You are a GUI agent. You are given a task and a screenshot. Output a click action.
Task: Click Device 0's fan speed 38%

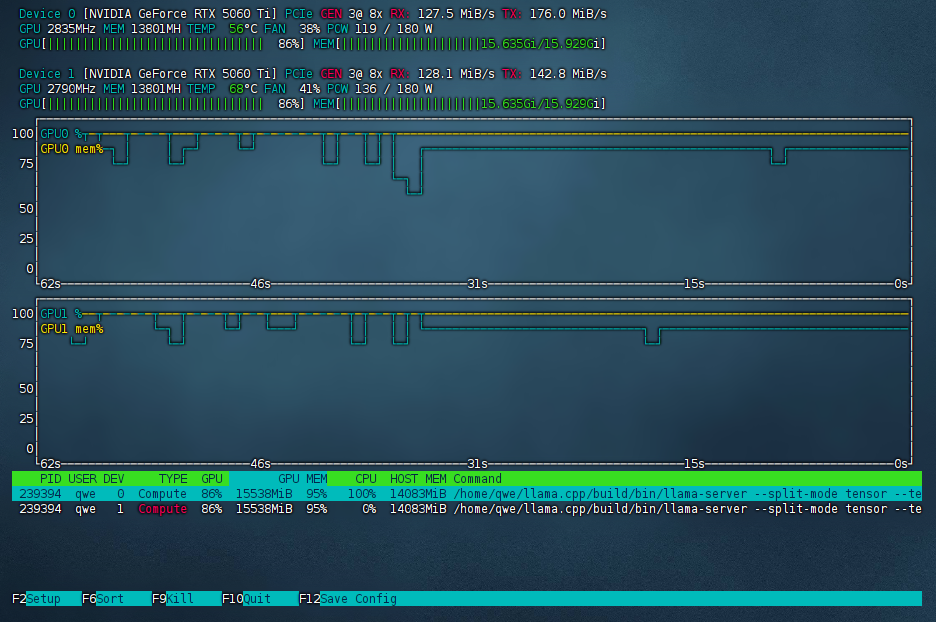[x=309, y=29]
